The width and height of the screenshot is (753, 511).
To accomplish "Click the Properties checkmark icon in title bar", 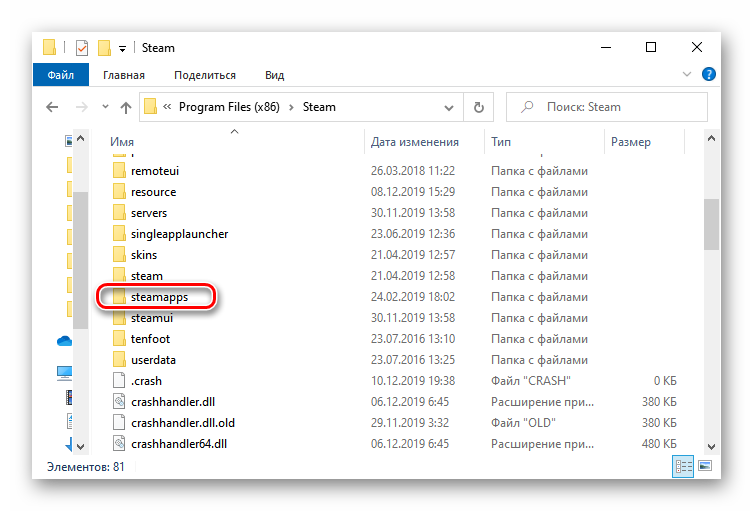I will coord(82,48).
